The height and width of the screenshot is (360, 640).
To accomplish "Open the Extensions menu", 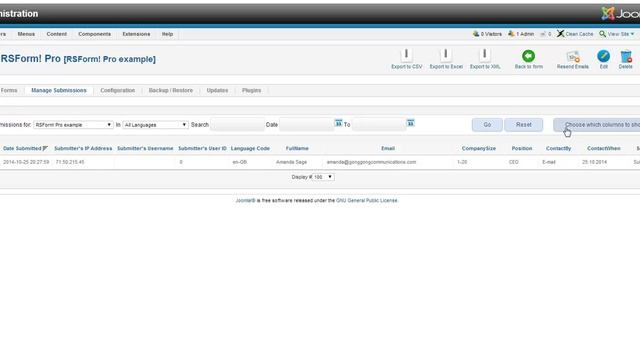I will coord(136,34).
